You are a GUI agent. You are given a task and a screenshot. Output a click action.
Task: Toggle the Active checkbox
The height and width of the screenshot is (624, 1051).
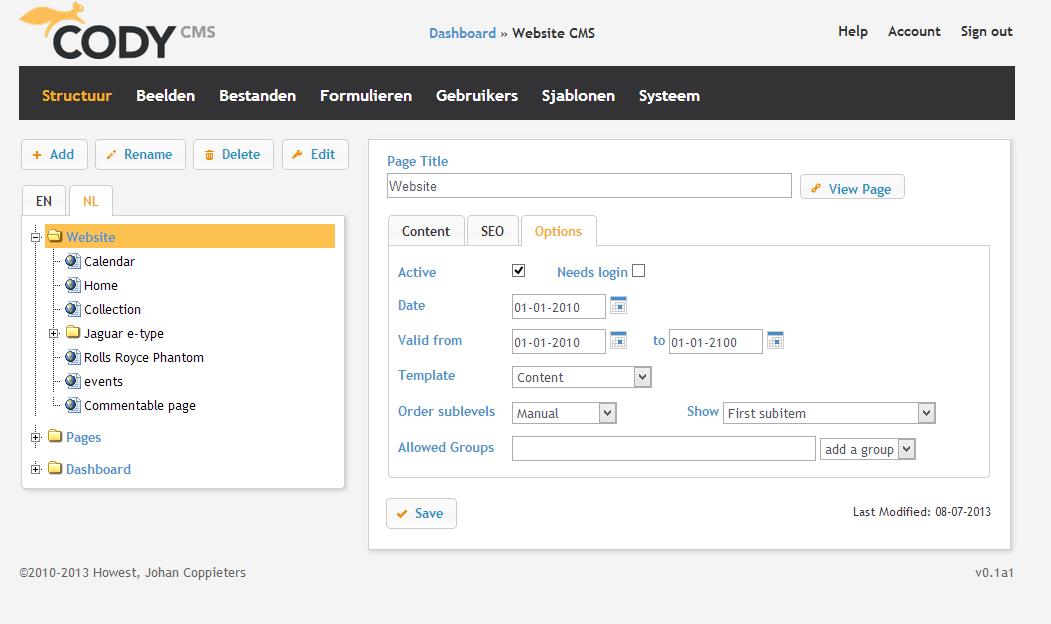click(518, 270)
